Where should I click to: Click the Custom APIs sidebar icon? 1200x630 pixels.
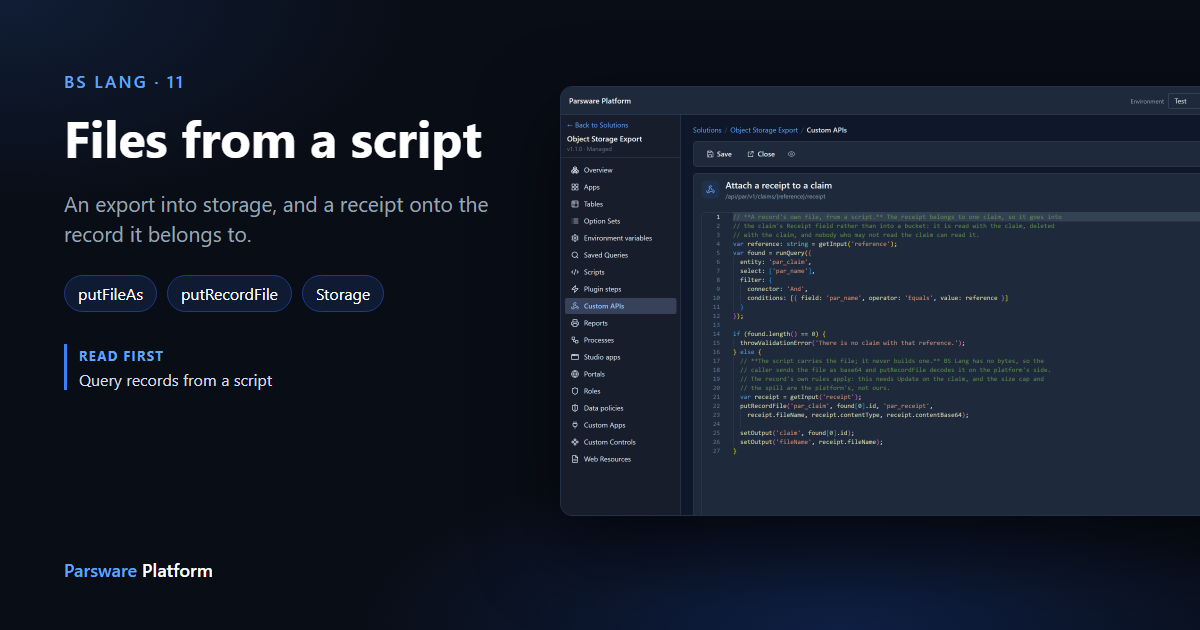coord(574,306)
